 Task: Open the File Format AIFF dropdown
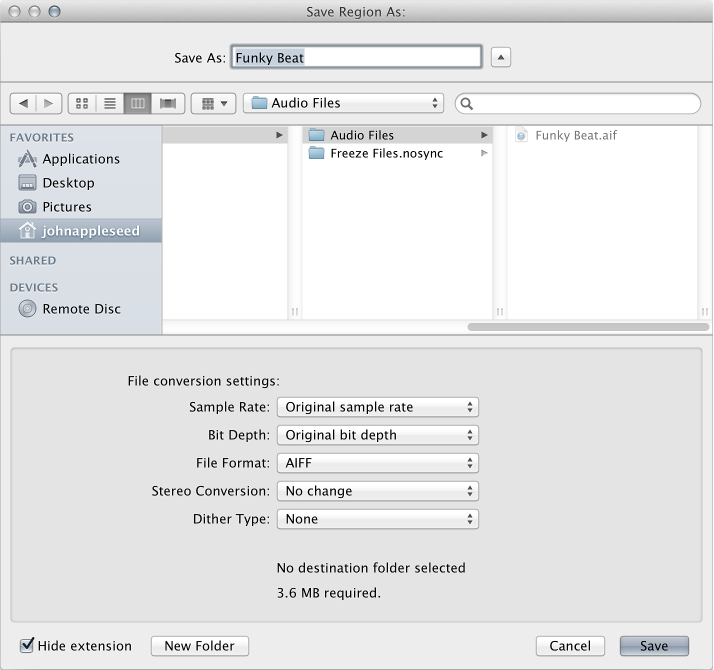click(x=378, y=463)
